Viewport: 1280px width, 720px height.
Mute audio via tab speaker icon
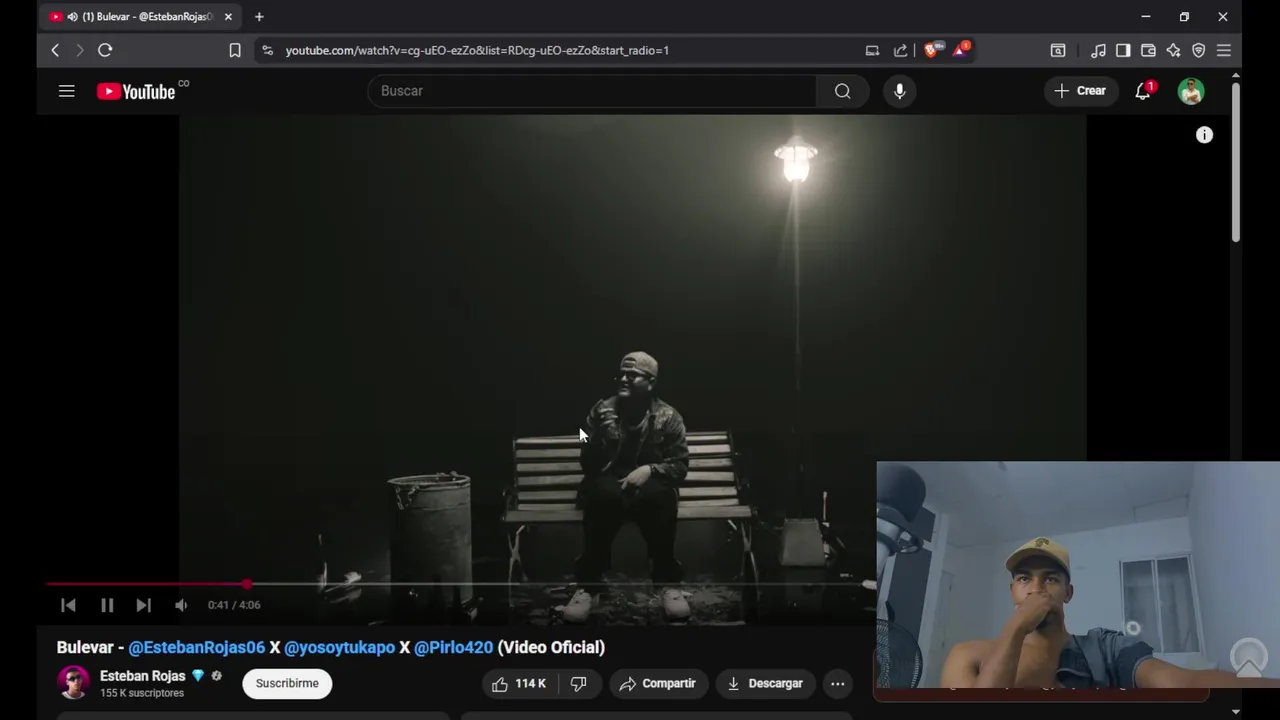(x=72, y=17)
